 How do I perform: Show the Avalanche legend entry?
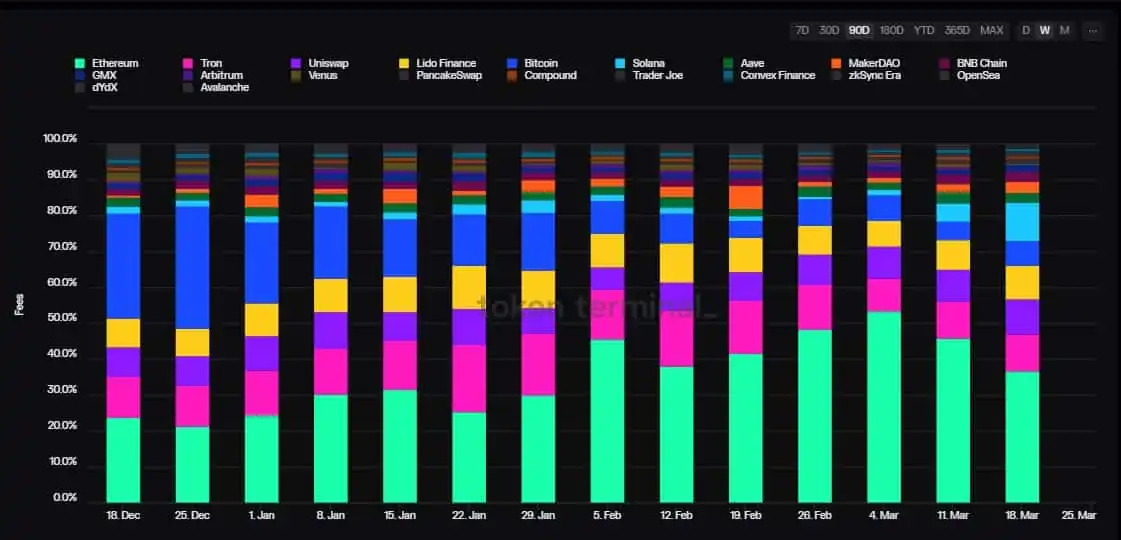coord(217,87)
